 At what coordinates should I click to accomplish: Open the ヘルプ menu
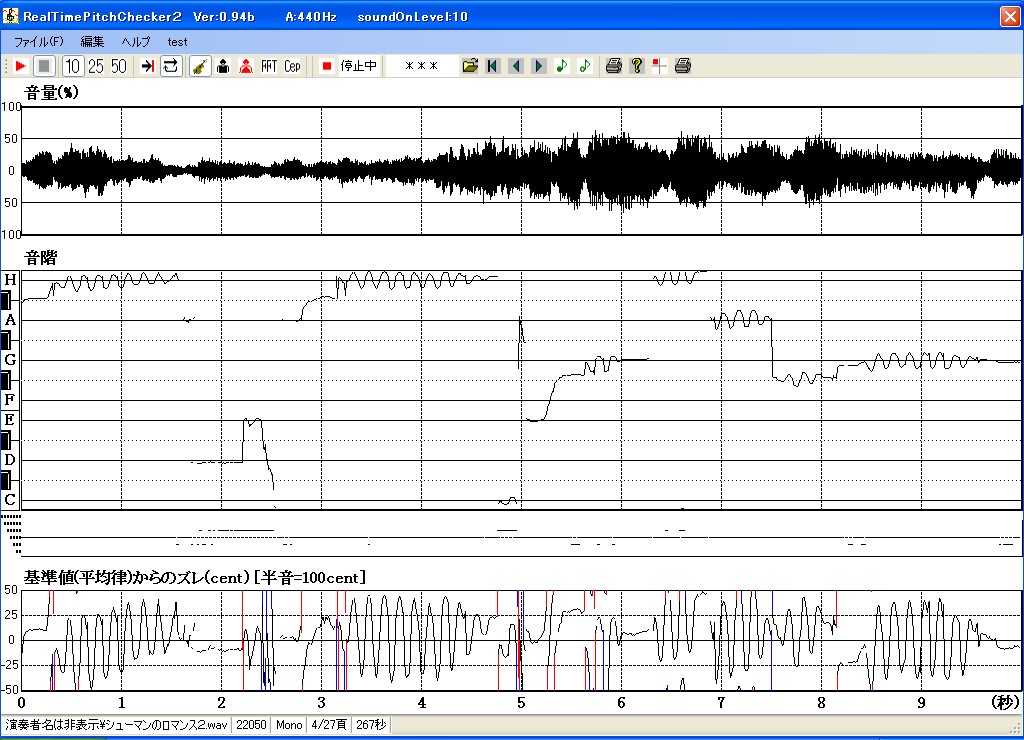[x=136, y=42]
